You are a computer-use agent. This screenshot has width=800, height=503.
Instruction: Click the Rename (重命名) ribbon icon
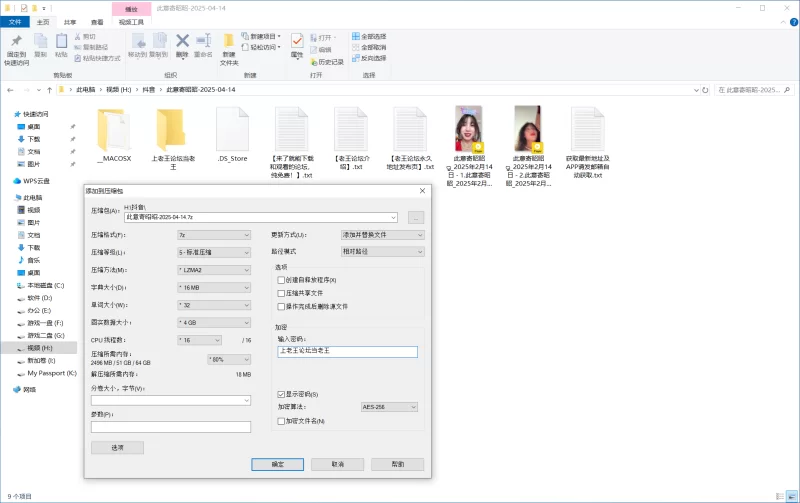pyautogui.click(x=203, y=41)
